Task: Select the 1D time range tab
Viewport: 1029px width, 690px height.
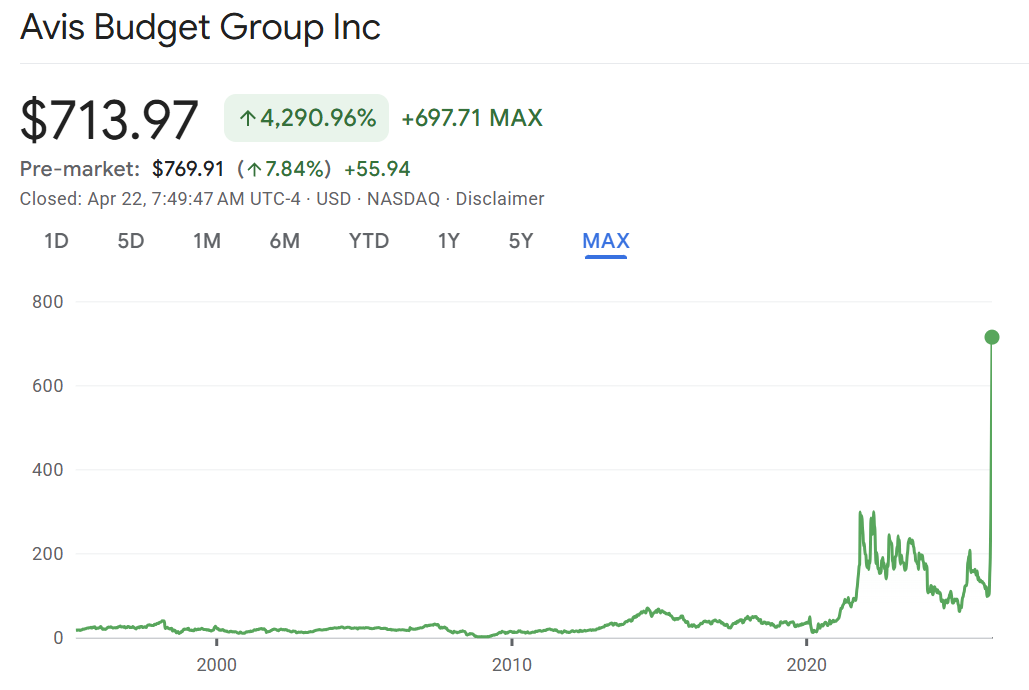Action: click(56, 241)
